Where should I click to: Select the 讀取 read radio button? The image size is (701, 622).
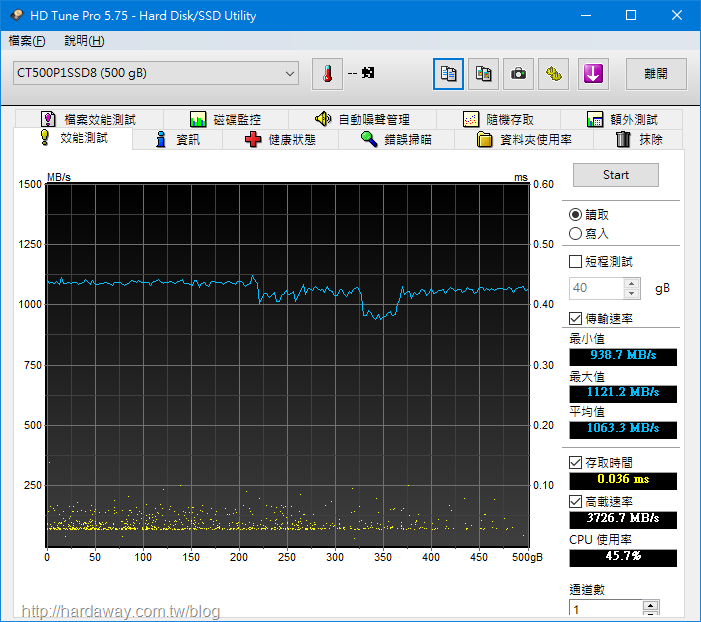(x=575, y=215)
